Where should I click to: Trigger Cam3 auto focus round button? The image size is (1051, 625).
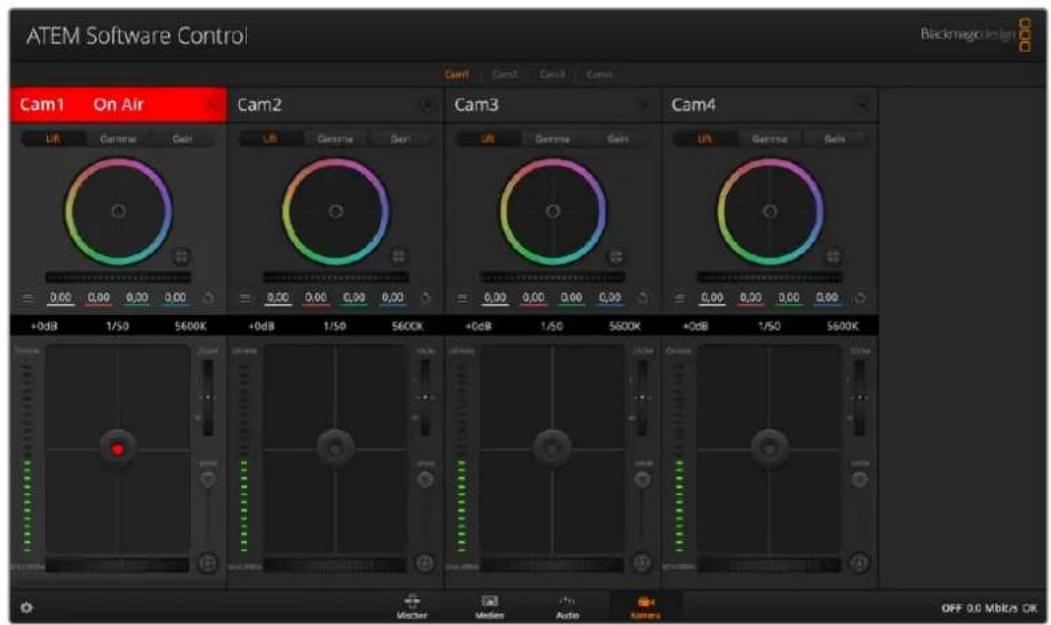pyautogui.click(x=642, y=563)
